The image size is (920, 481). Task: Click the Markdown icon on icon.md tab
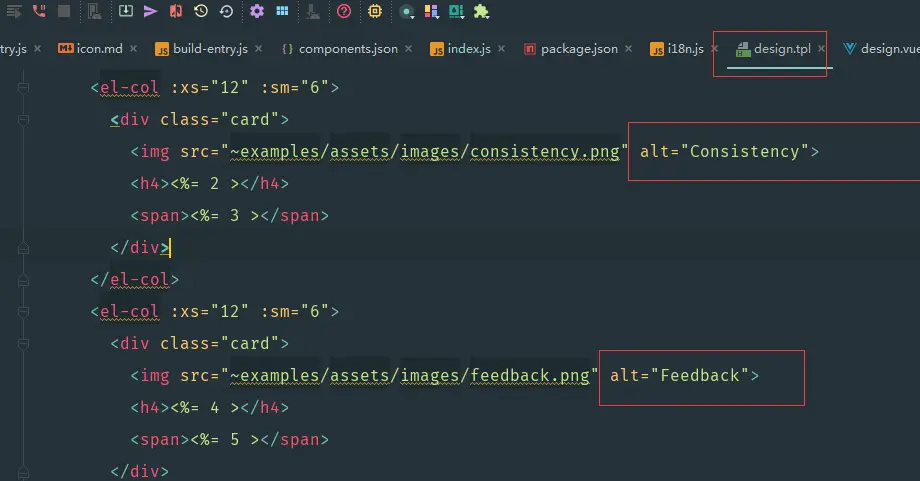[x=65, y=49]
